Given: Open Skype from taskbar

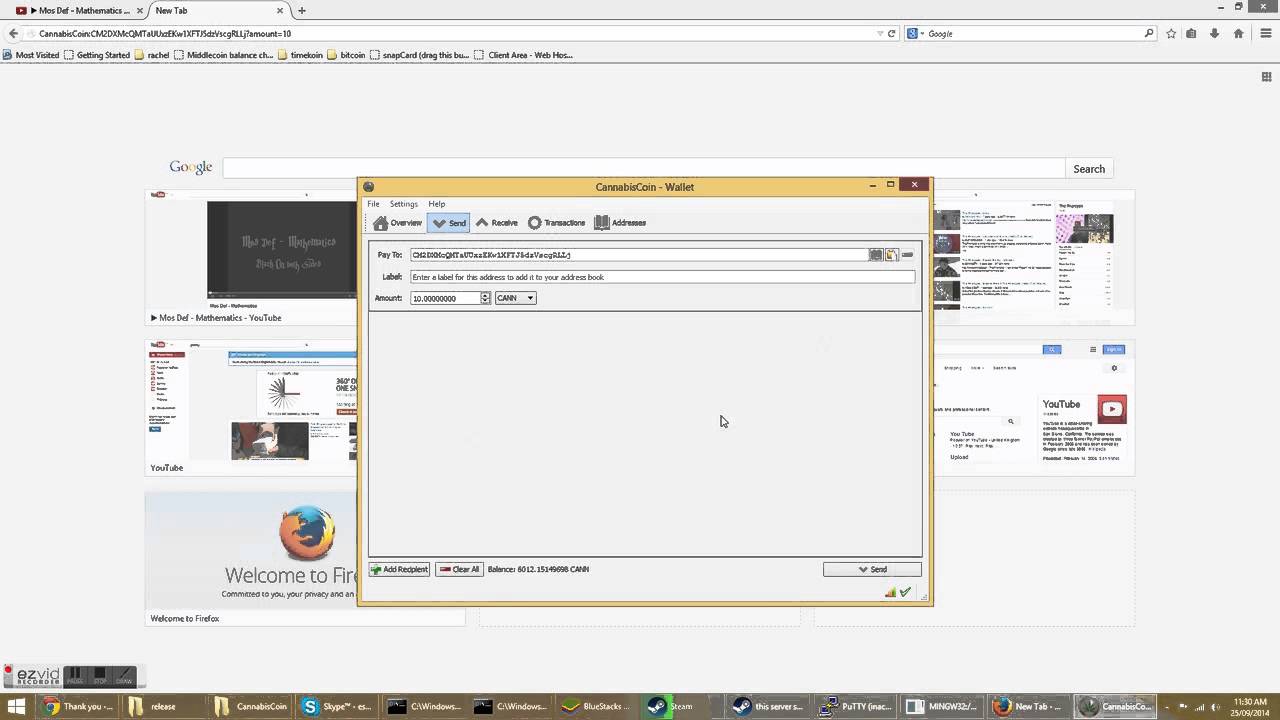Looking at the screenshot, I should [338, 706].
